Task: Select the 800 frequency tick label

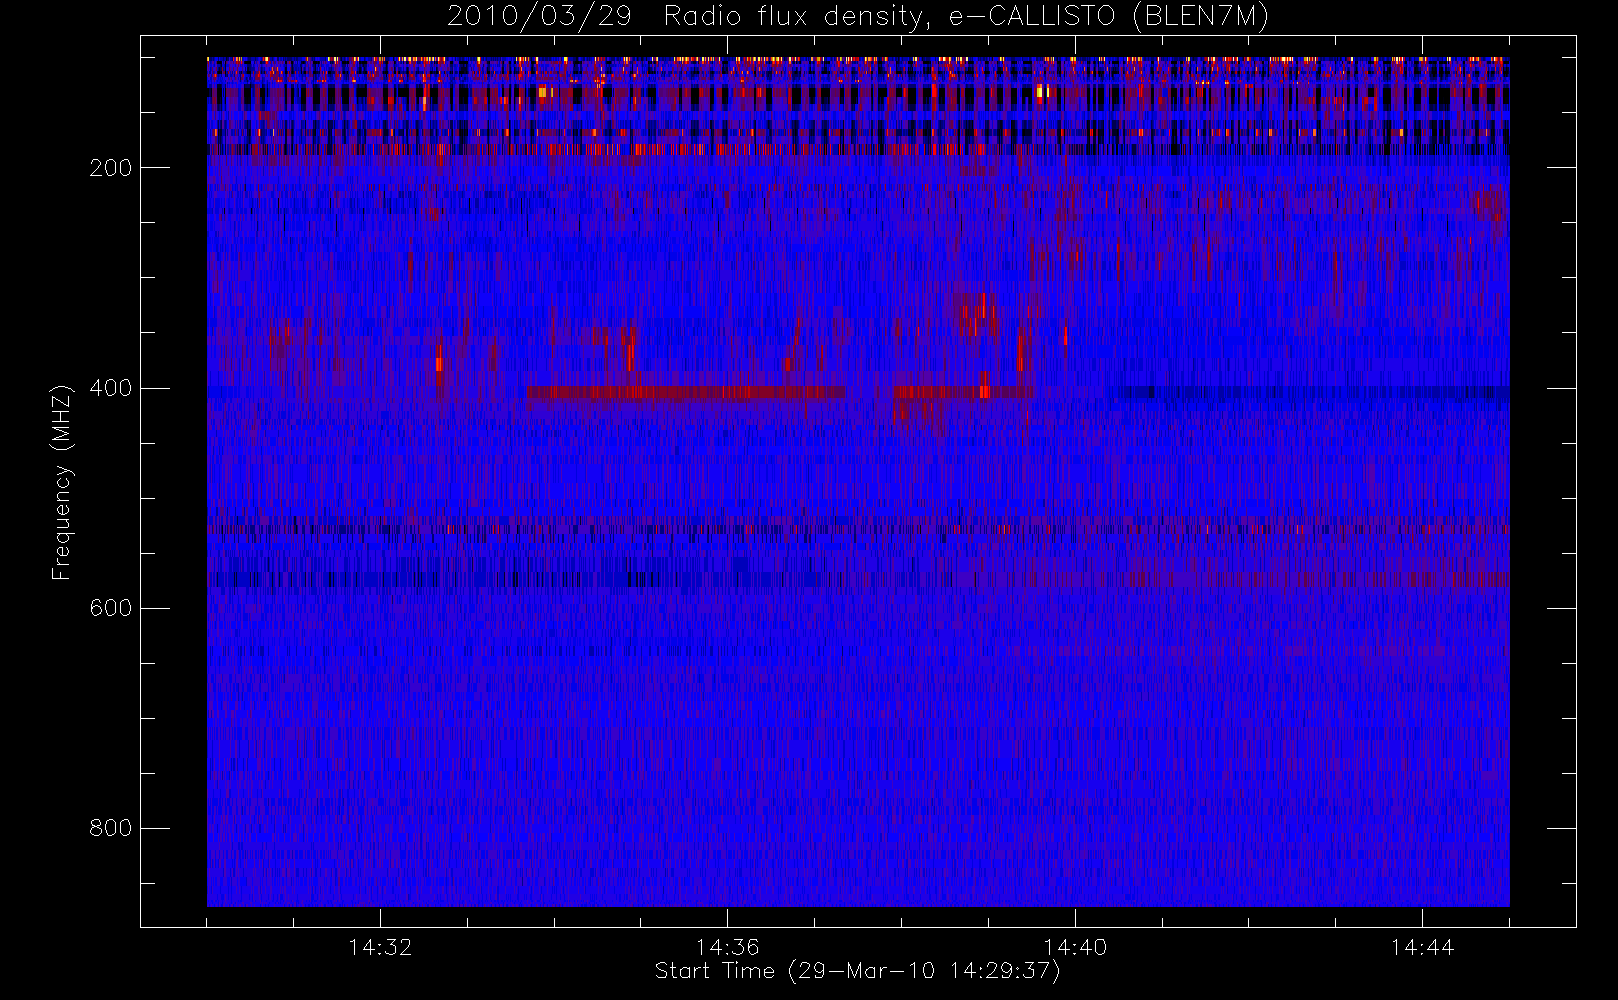Action: click(x=111, y=828)
